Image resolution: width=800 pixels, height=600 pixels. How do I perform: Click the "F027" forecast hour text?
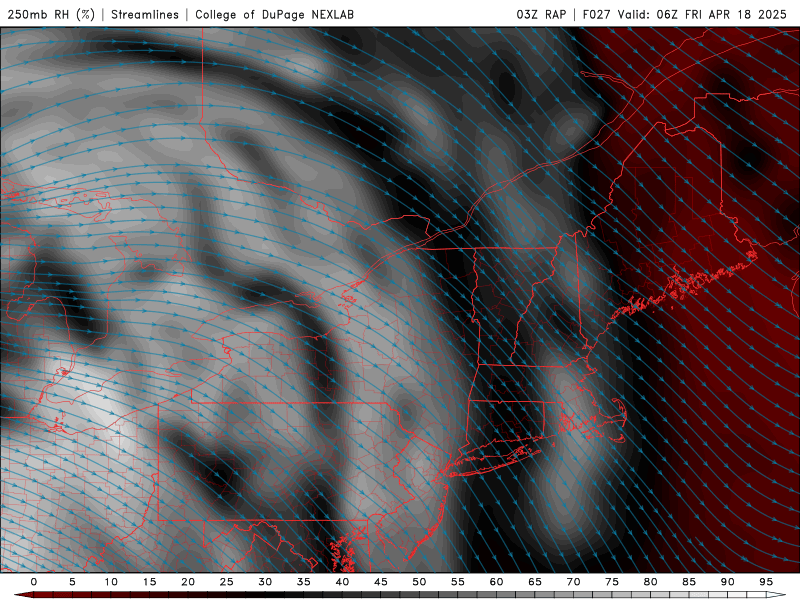(596, 14)
